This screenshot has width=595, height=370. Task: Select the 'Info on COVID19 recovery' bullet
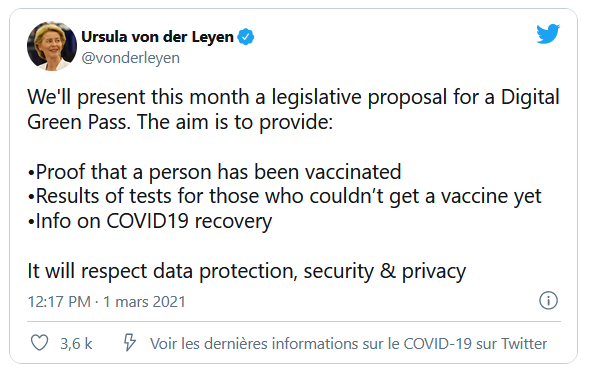[x=150, y=222]
